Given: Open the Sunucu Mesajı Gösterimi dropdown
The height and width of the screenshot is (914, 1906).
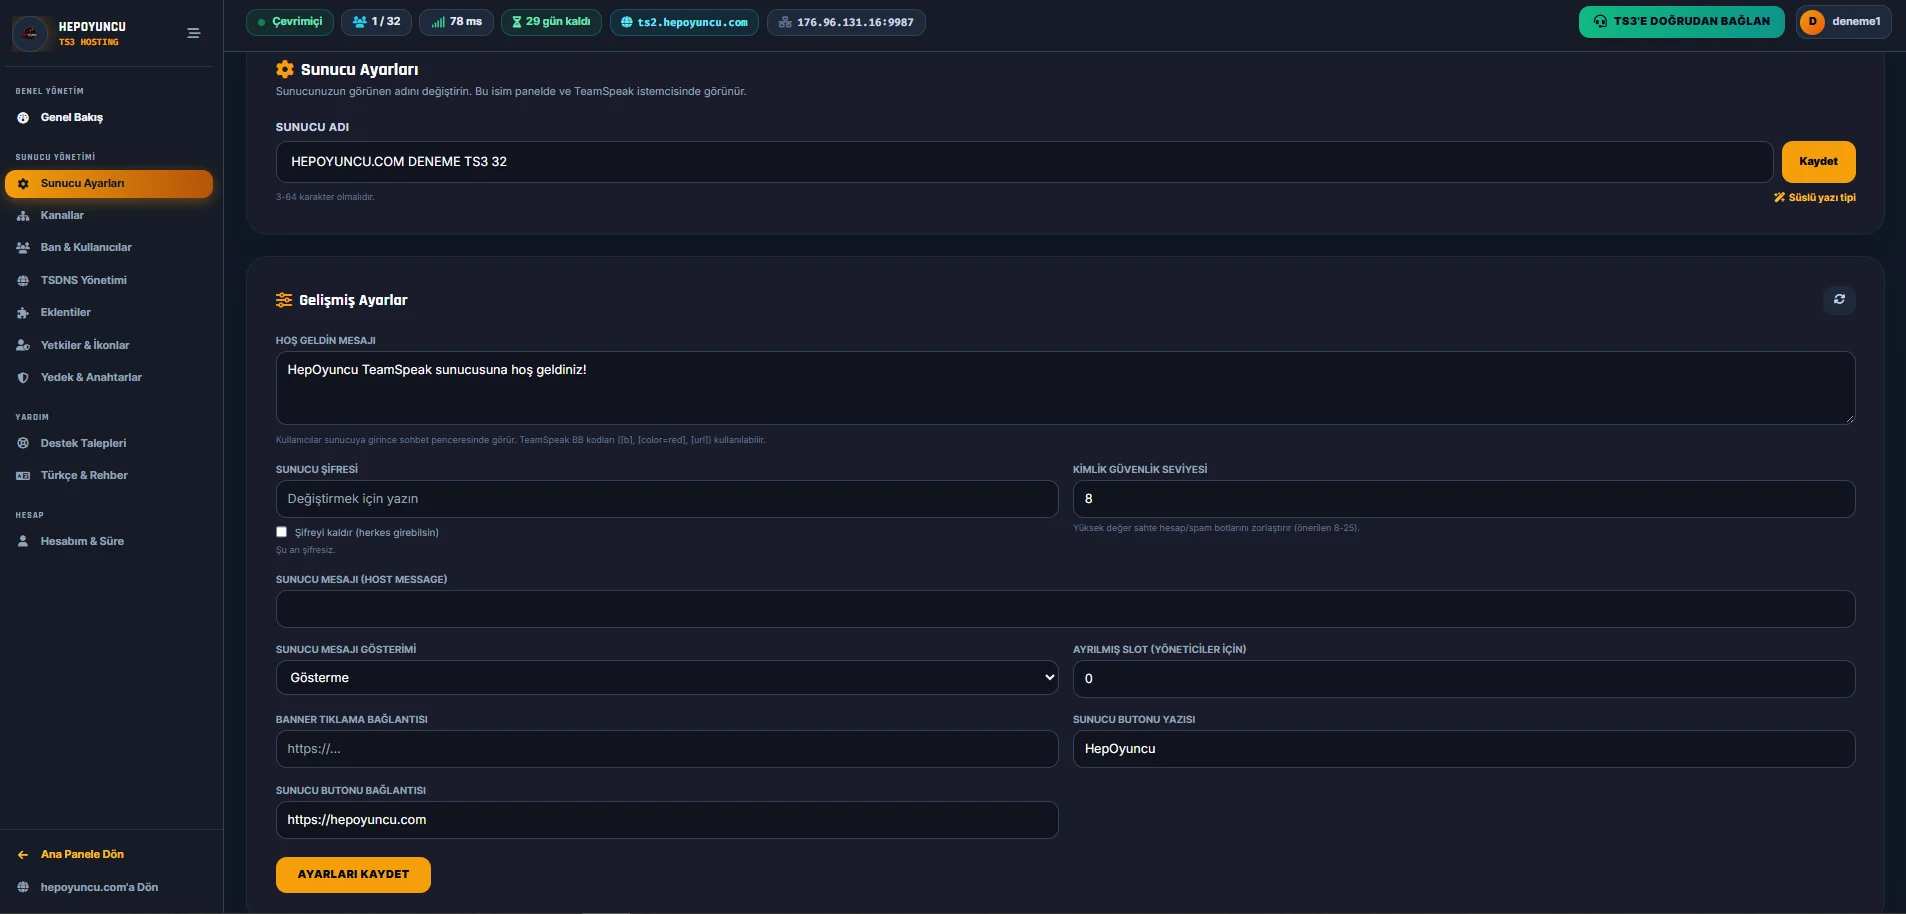Looking at the screenshot, I should [x=667, y=677].
